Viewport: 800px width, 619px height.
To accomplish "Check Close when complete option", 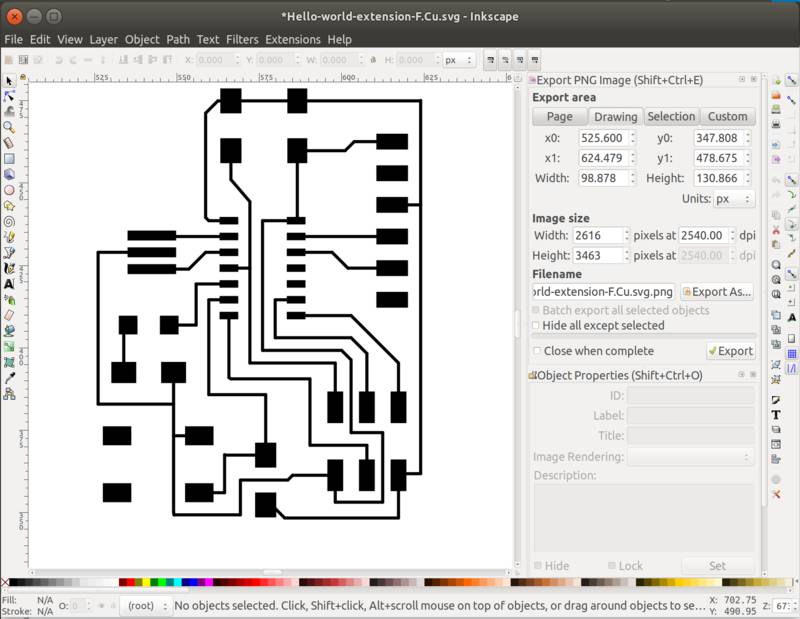I will coord(536,350).
